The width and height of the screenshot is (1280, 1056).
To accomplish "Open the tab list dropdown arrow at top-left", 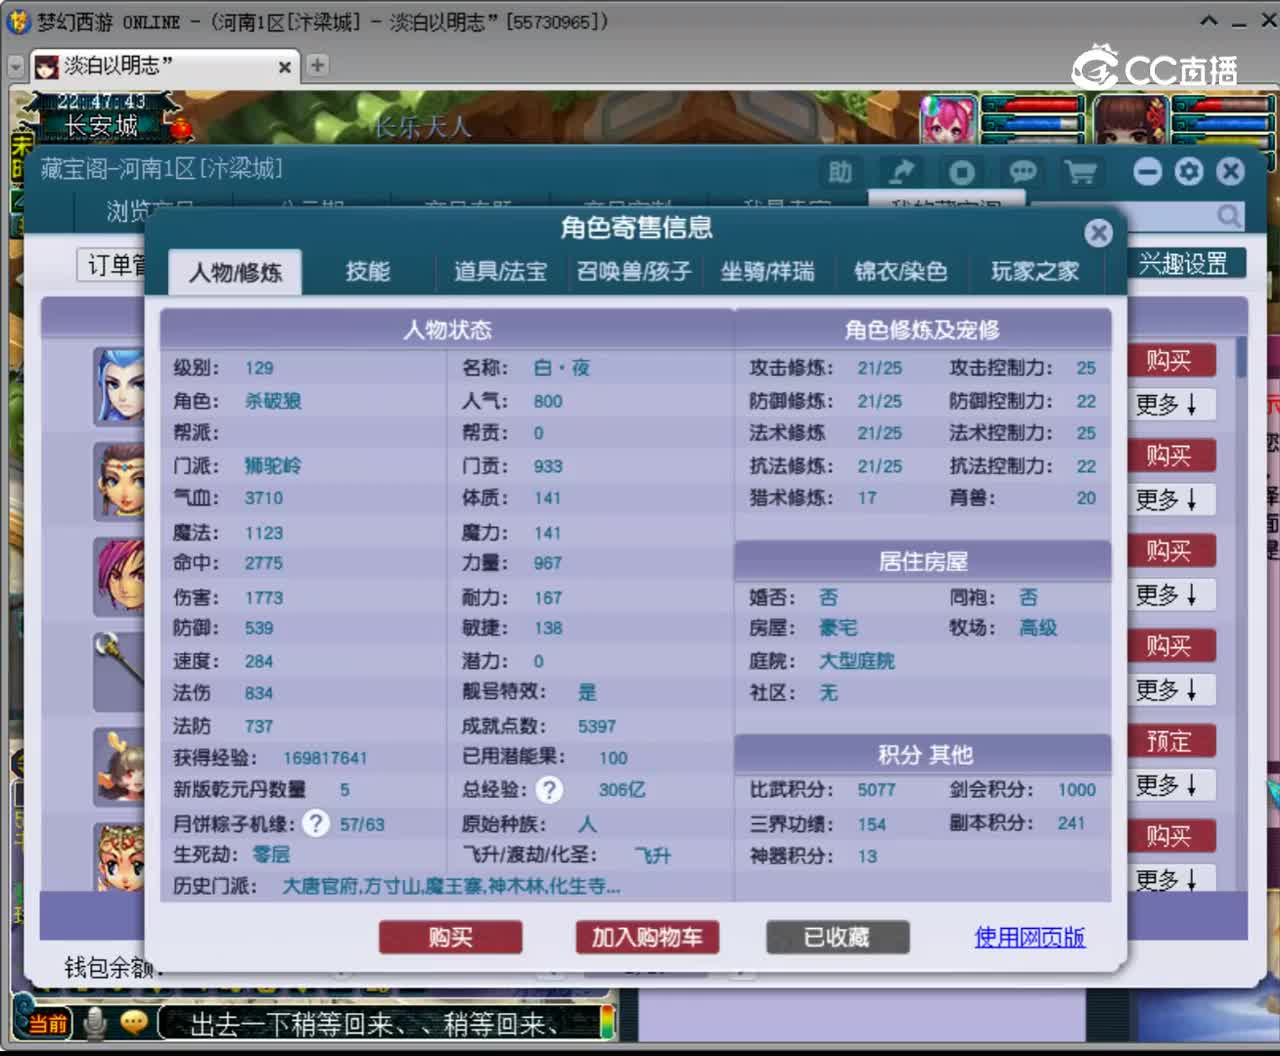I will pos(15,67).
